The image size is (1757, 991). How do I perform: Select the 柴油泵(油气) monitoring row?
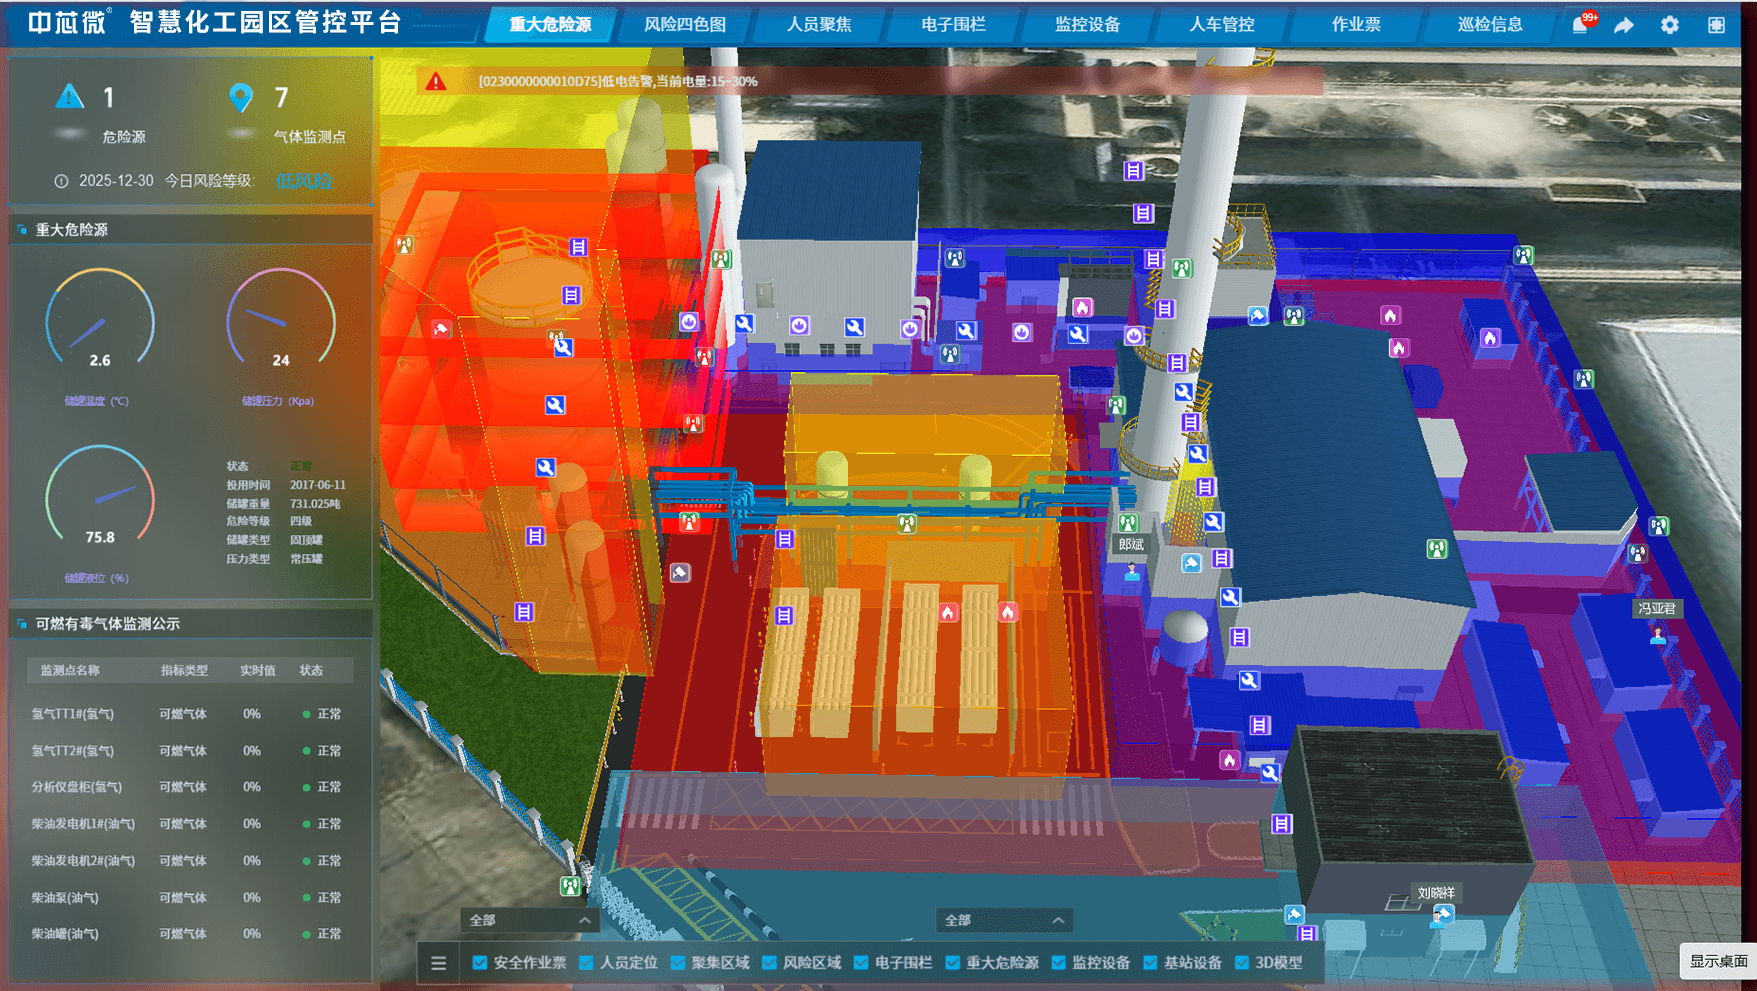[190, 897]
